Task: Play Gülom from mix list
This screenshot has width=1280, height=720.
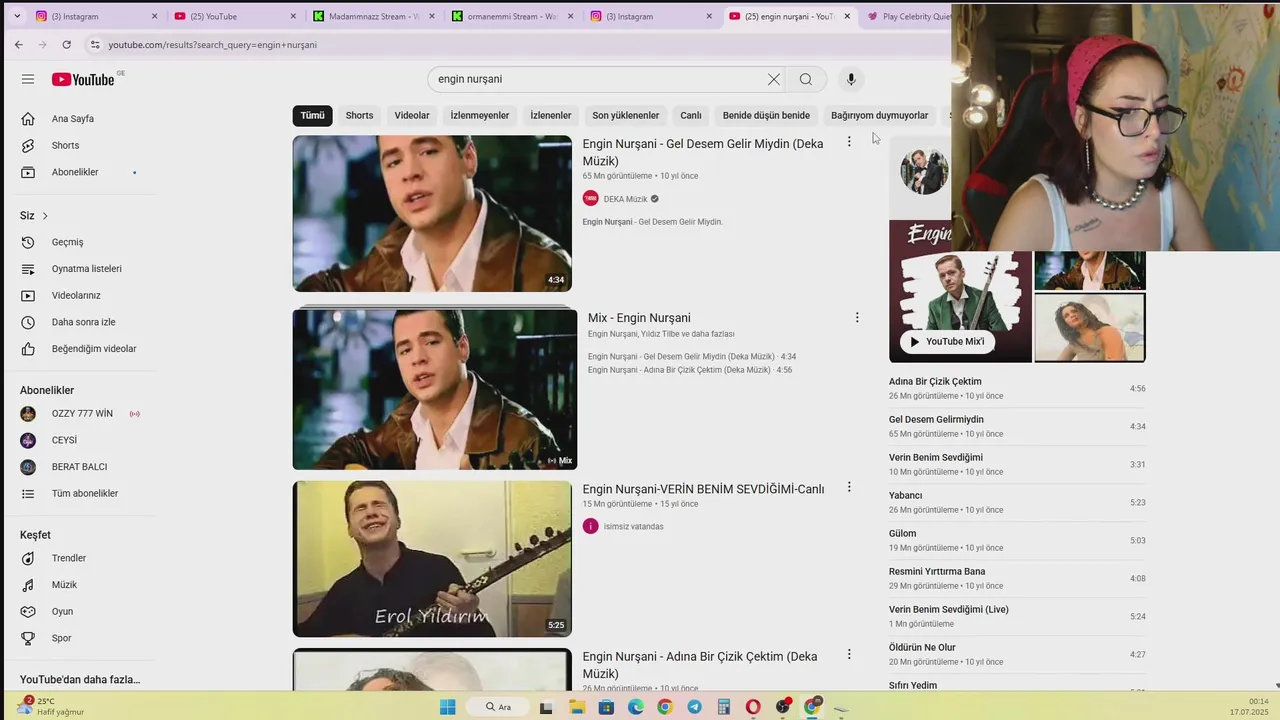Action: 1017,540
